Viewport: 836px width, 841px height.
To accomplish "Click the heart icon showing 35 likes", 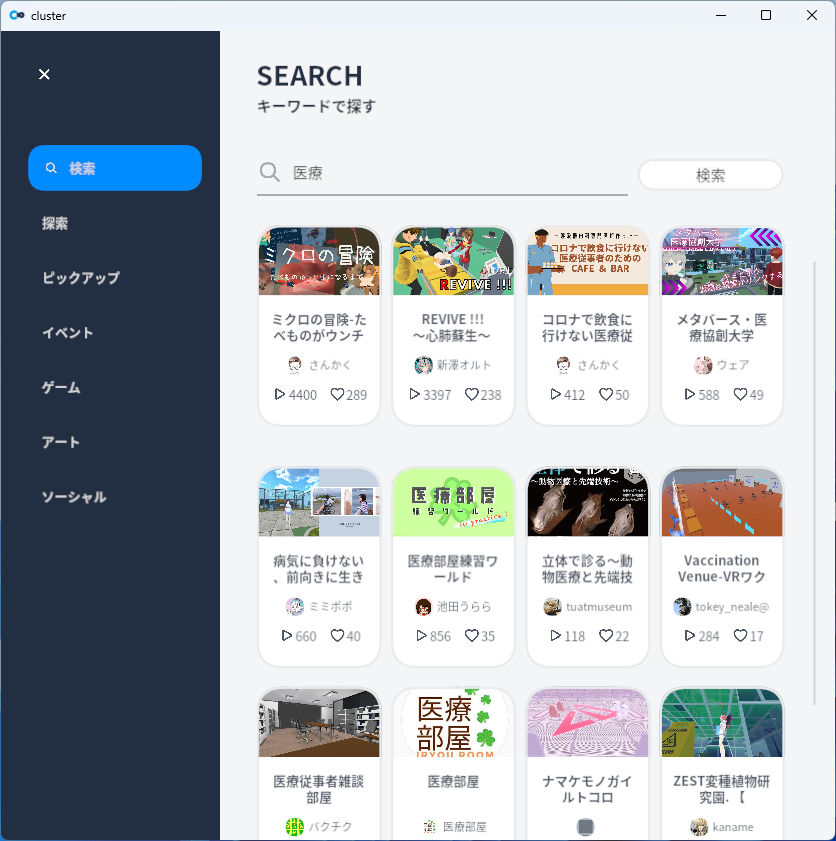I will tap(471, 636).
